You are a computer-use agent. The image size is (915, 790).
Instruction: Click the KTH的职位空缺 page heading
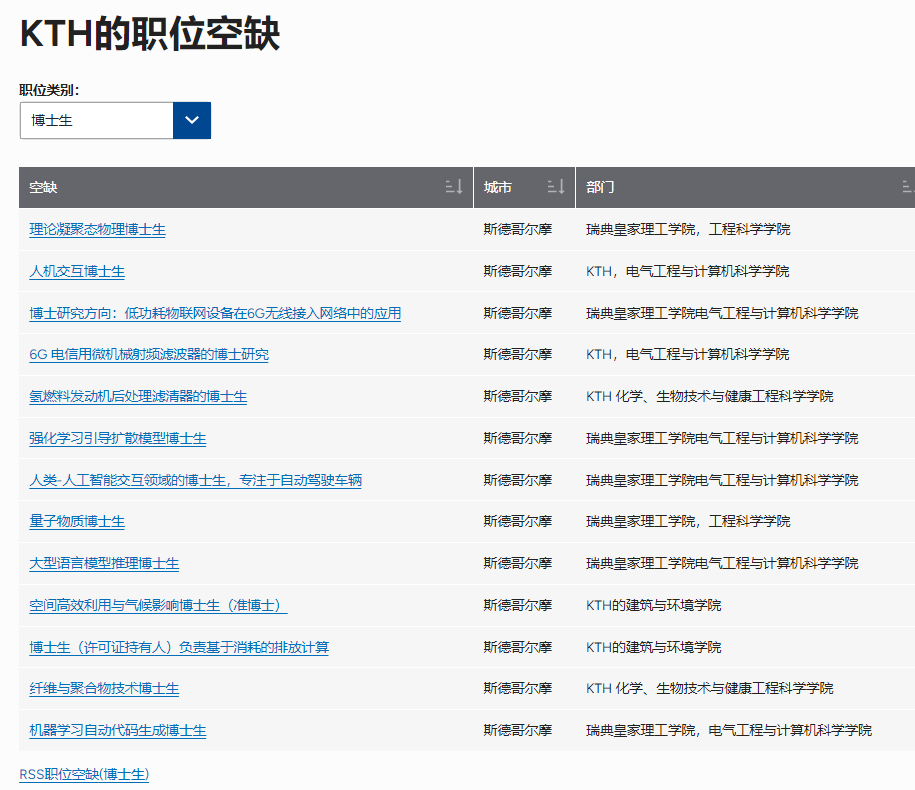(150, 34)
